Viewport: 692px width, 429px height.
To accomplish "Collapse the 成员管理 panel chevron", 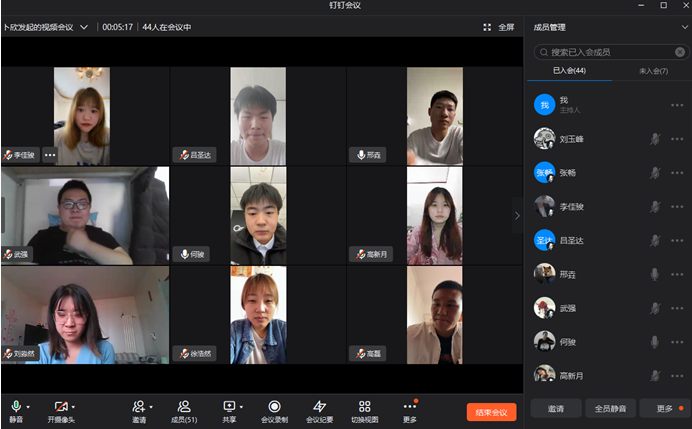I will (x=683, y=27).
